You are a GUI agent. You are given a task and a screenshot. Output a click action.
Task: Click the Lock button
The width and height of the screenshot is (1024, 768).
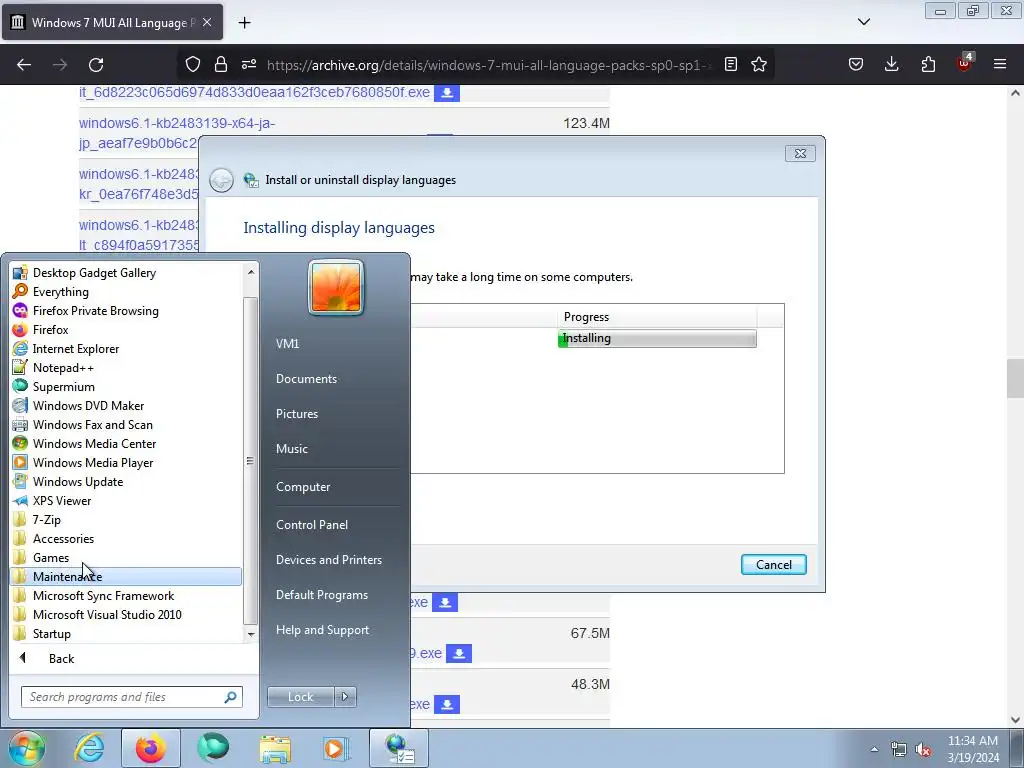point(300,697)
